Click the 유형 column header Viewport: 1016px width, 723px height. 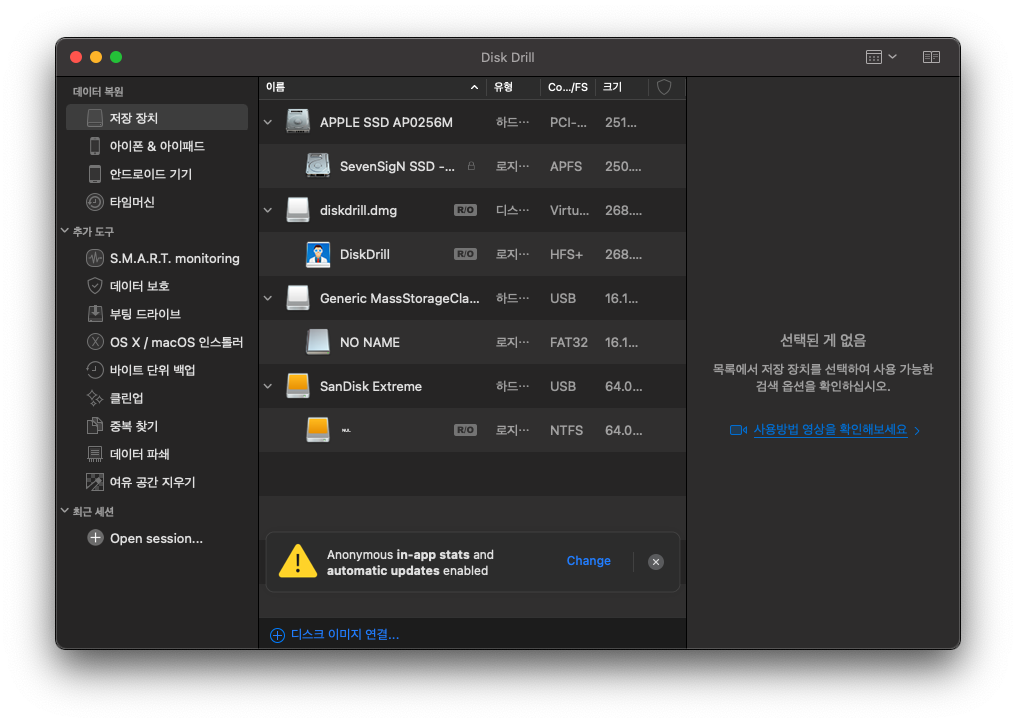click(513, 87)
